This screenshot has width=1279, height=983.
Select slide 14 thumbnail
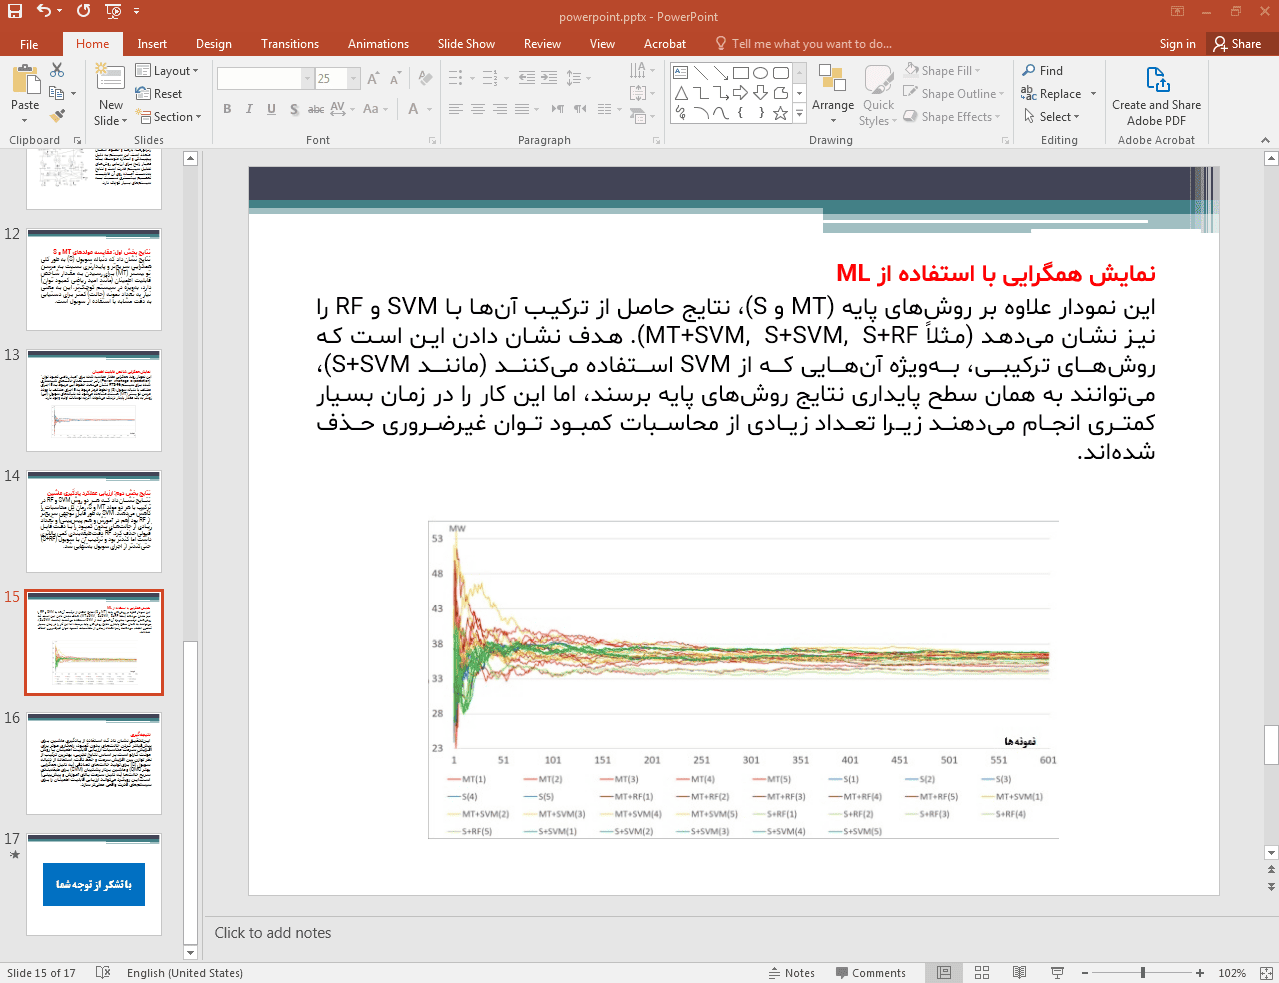click(x=94, y=522)
